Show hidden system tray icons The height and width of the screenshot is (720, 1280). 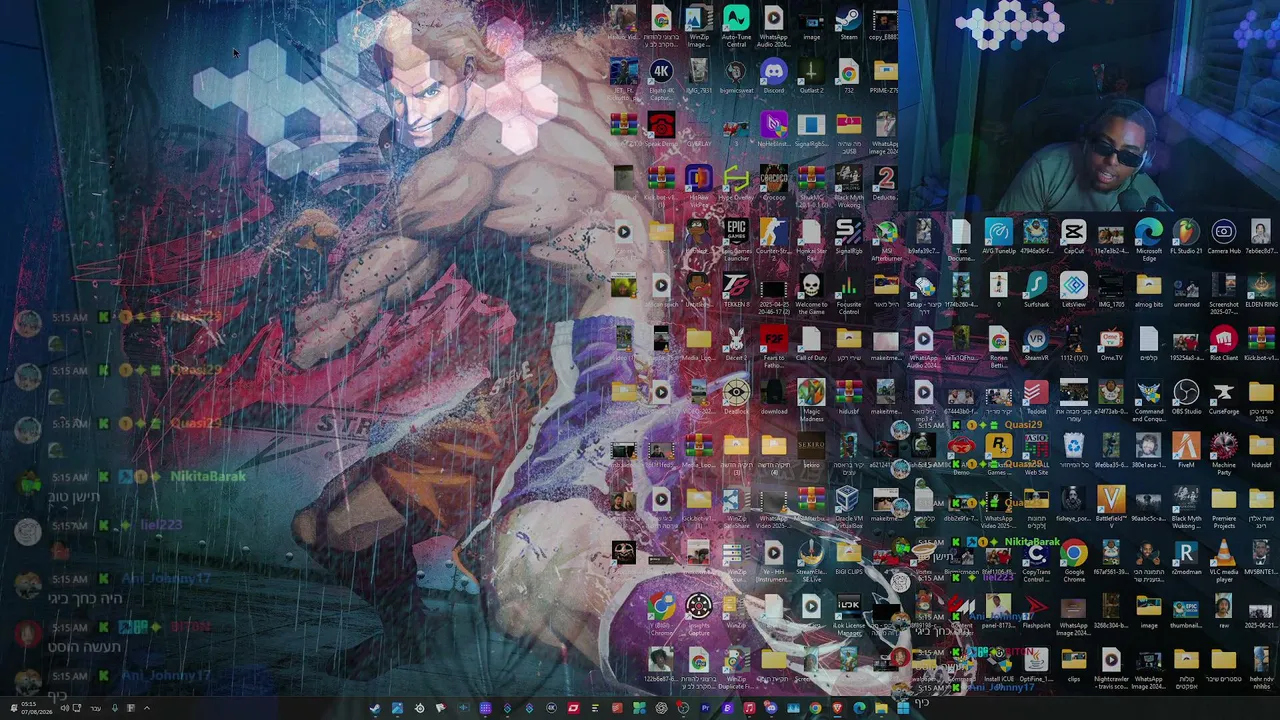tap(146, 709)
